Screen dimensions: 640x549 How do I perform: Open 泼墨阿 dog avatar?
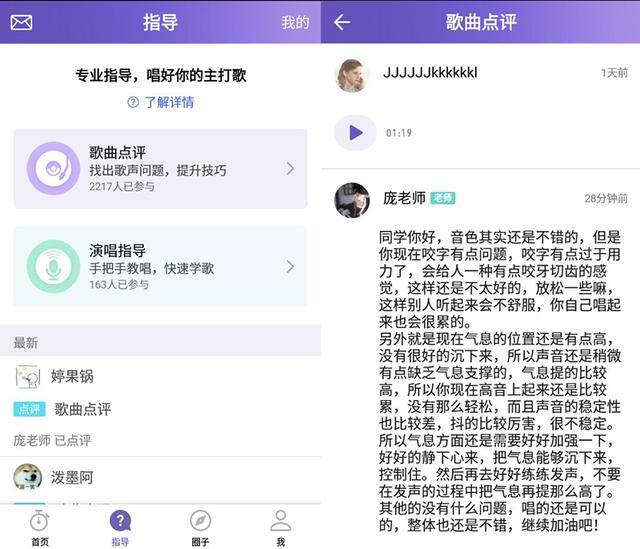pos(28,477)
